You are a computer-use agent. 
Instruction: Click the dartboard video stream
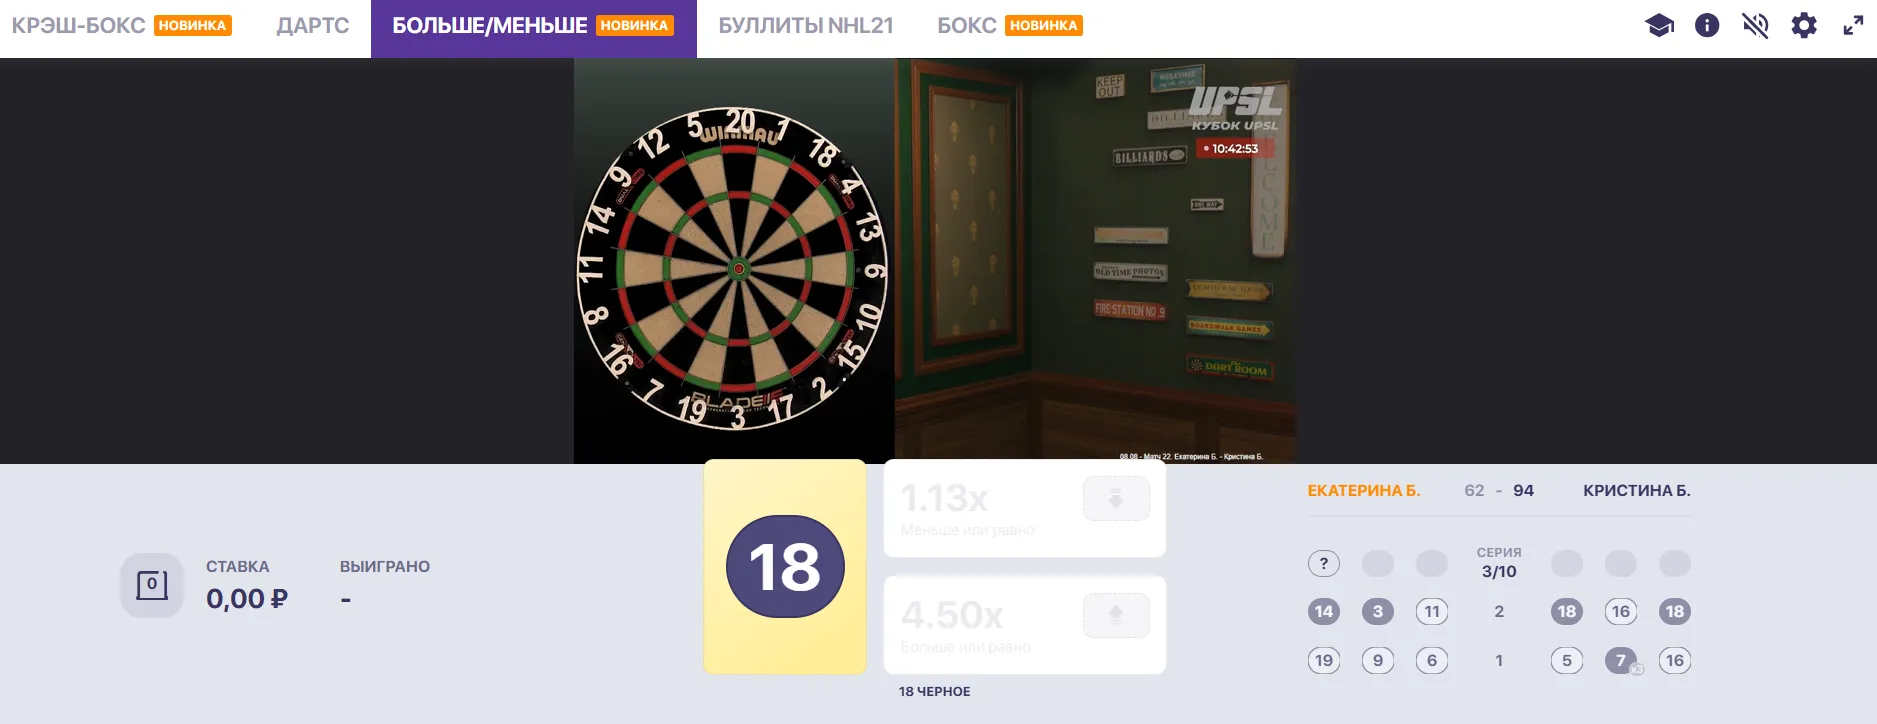pyautogui.click(x=935, y=261)
